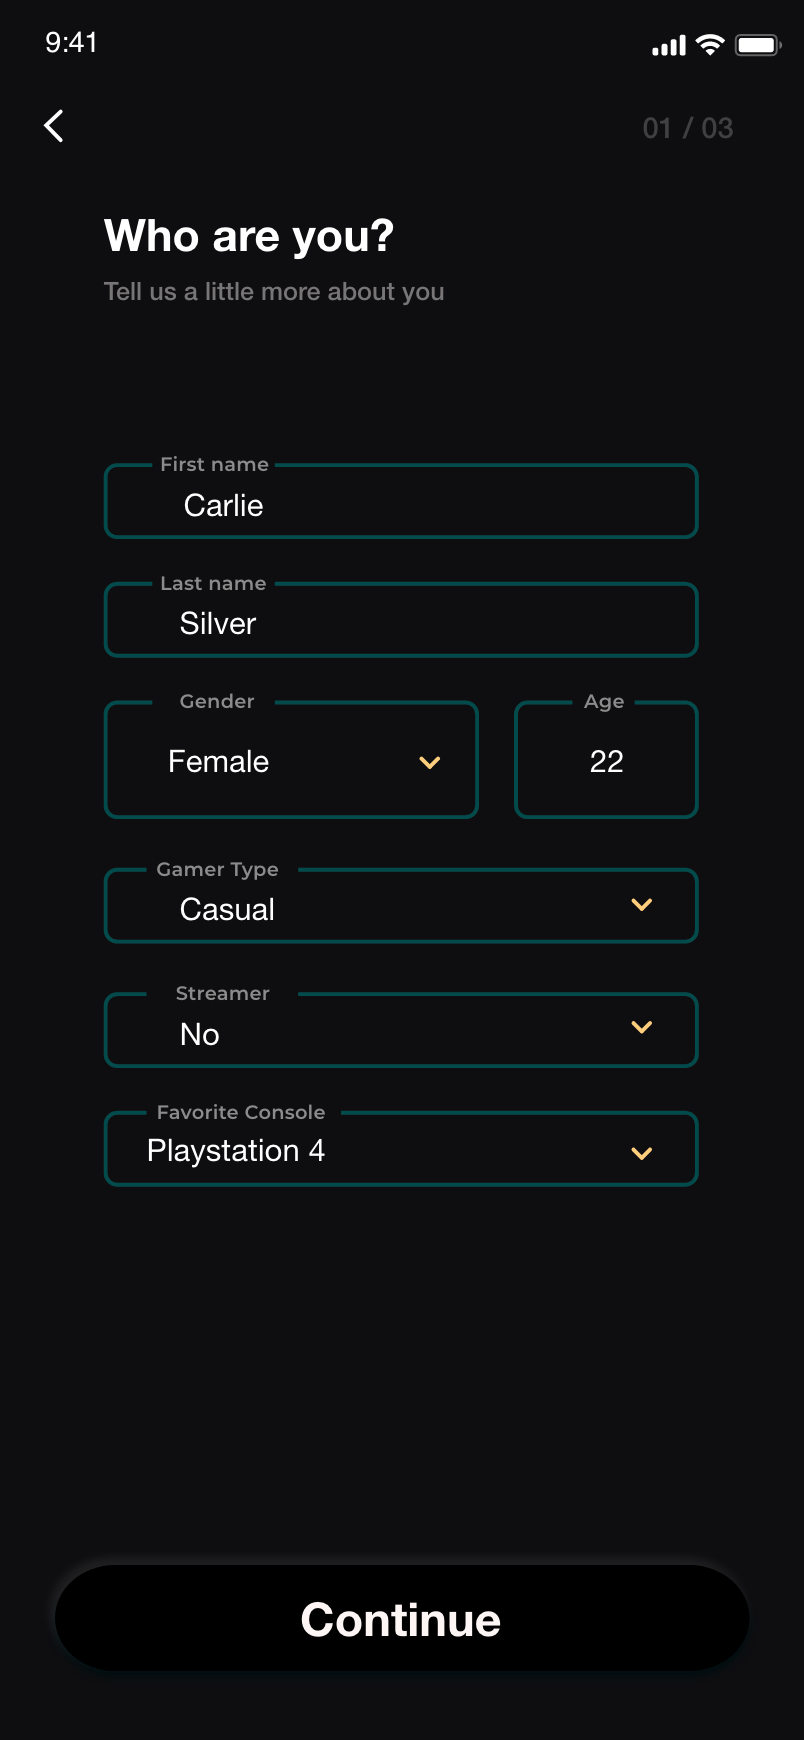
Task: Edit the Last name field with Silver
Action: pyautogui.click(x=401, y=620)
